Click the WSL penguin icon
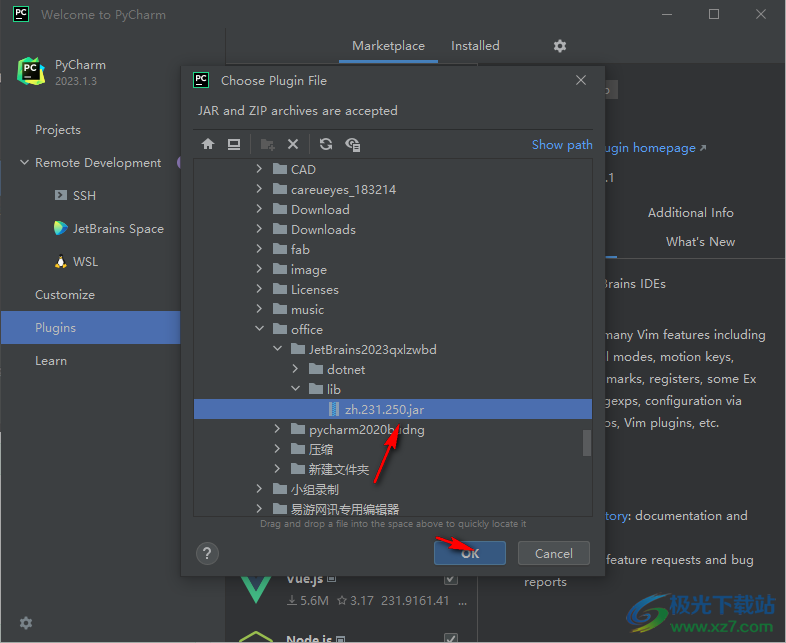The image size is (786, 643). point(61,261)
